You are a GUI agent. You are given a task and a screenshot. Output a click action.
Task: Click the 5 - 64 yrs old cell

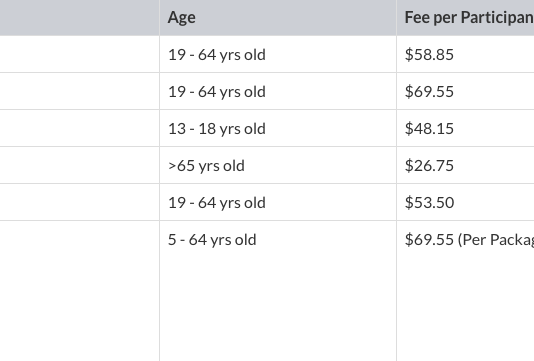point(278,291)
